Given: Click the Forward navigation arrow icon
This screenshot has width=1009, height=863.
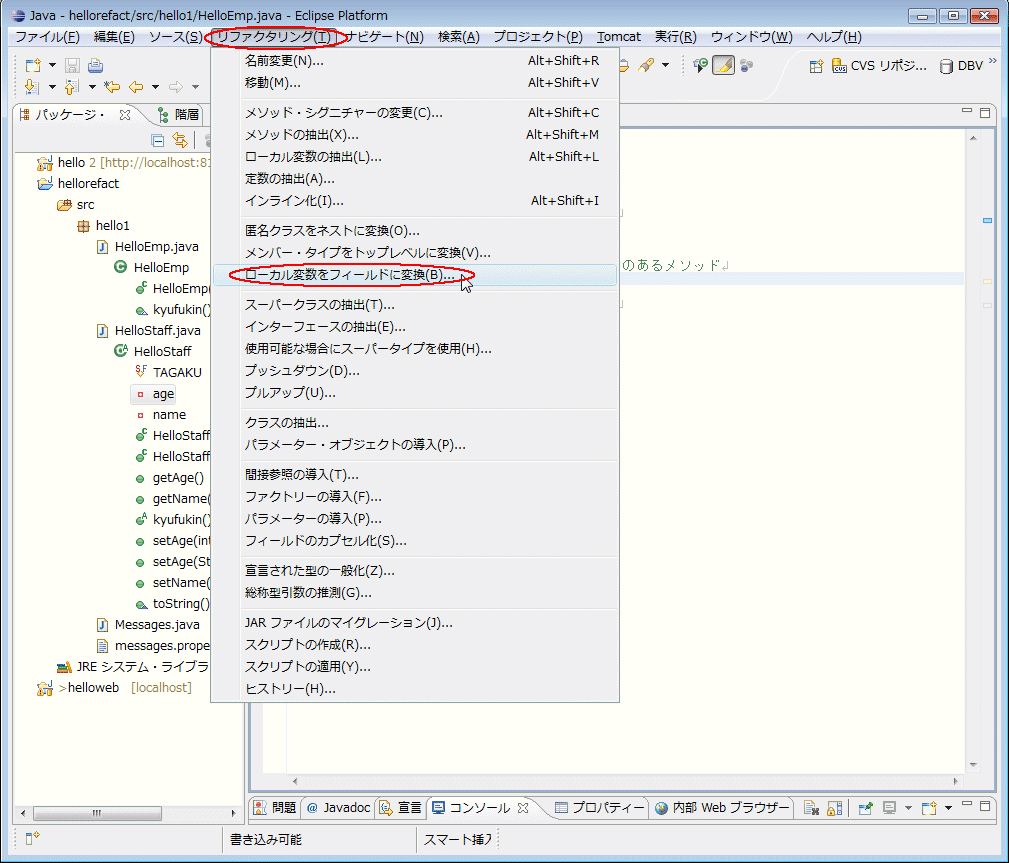Looking at the screenshot, I should (x=176, y=86).
